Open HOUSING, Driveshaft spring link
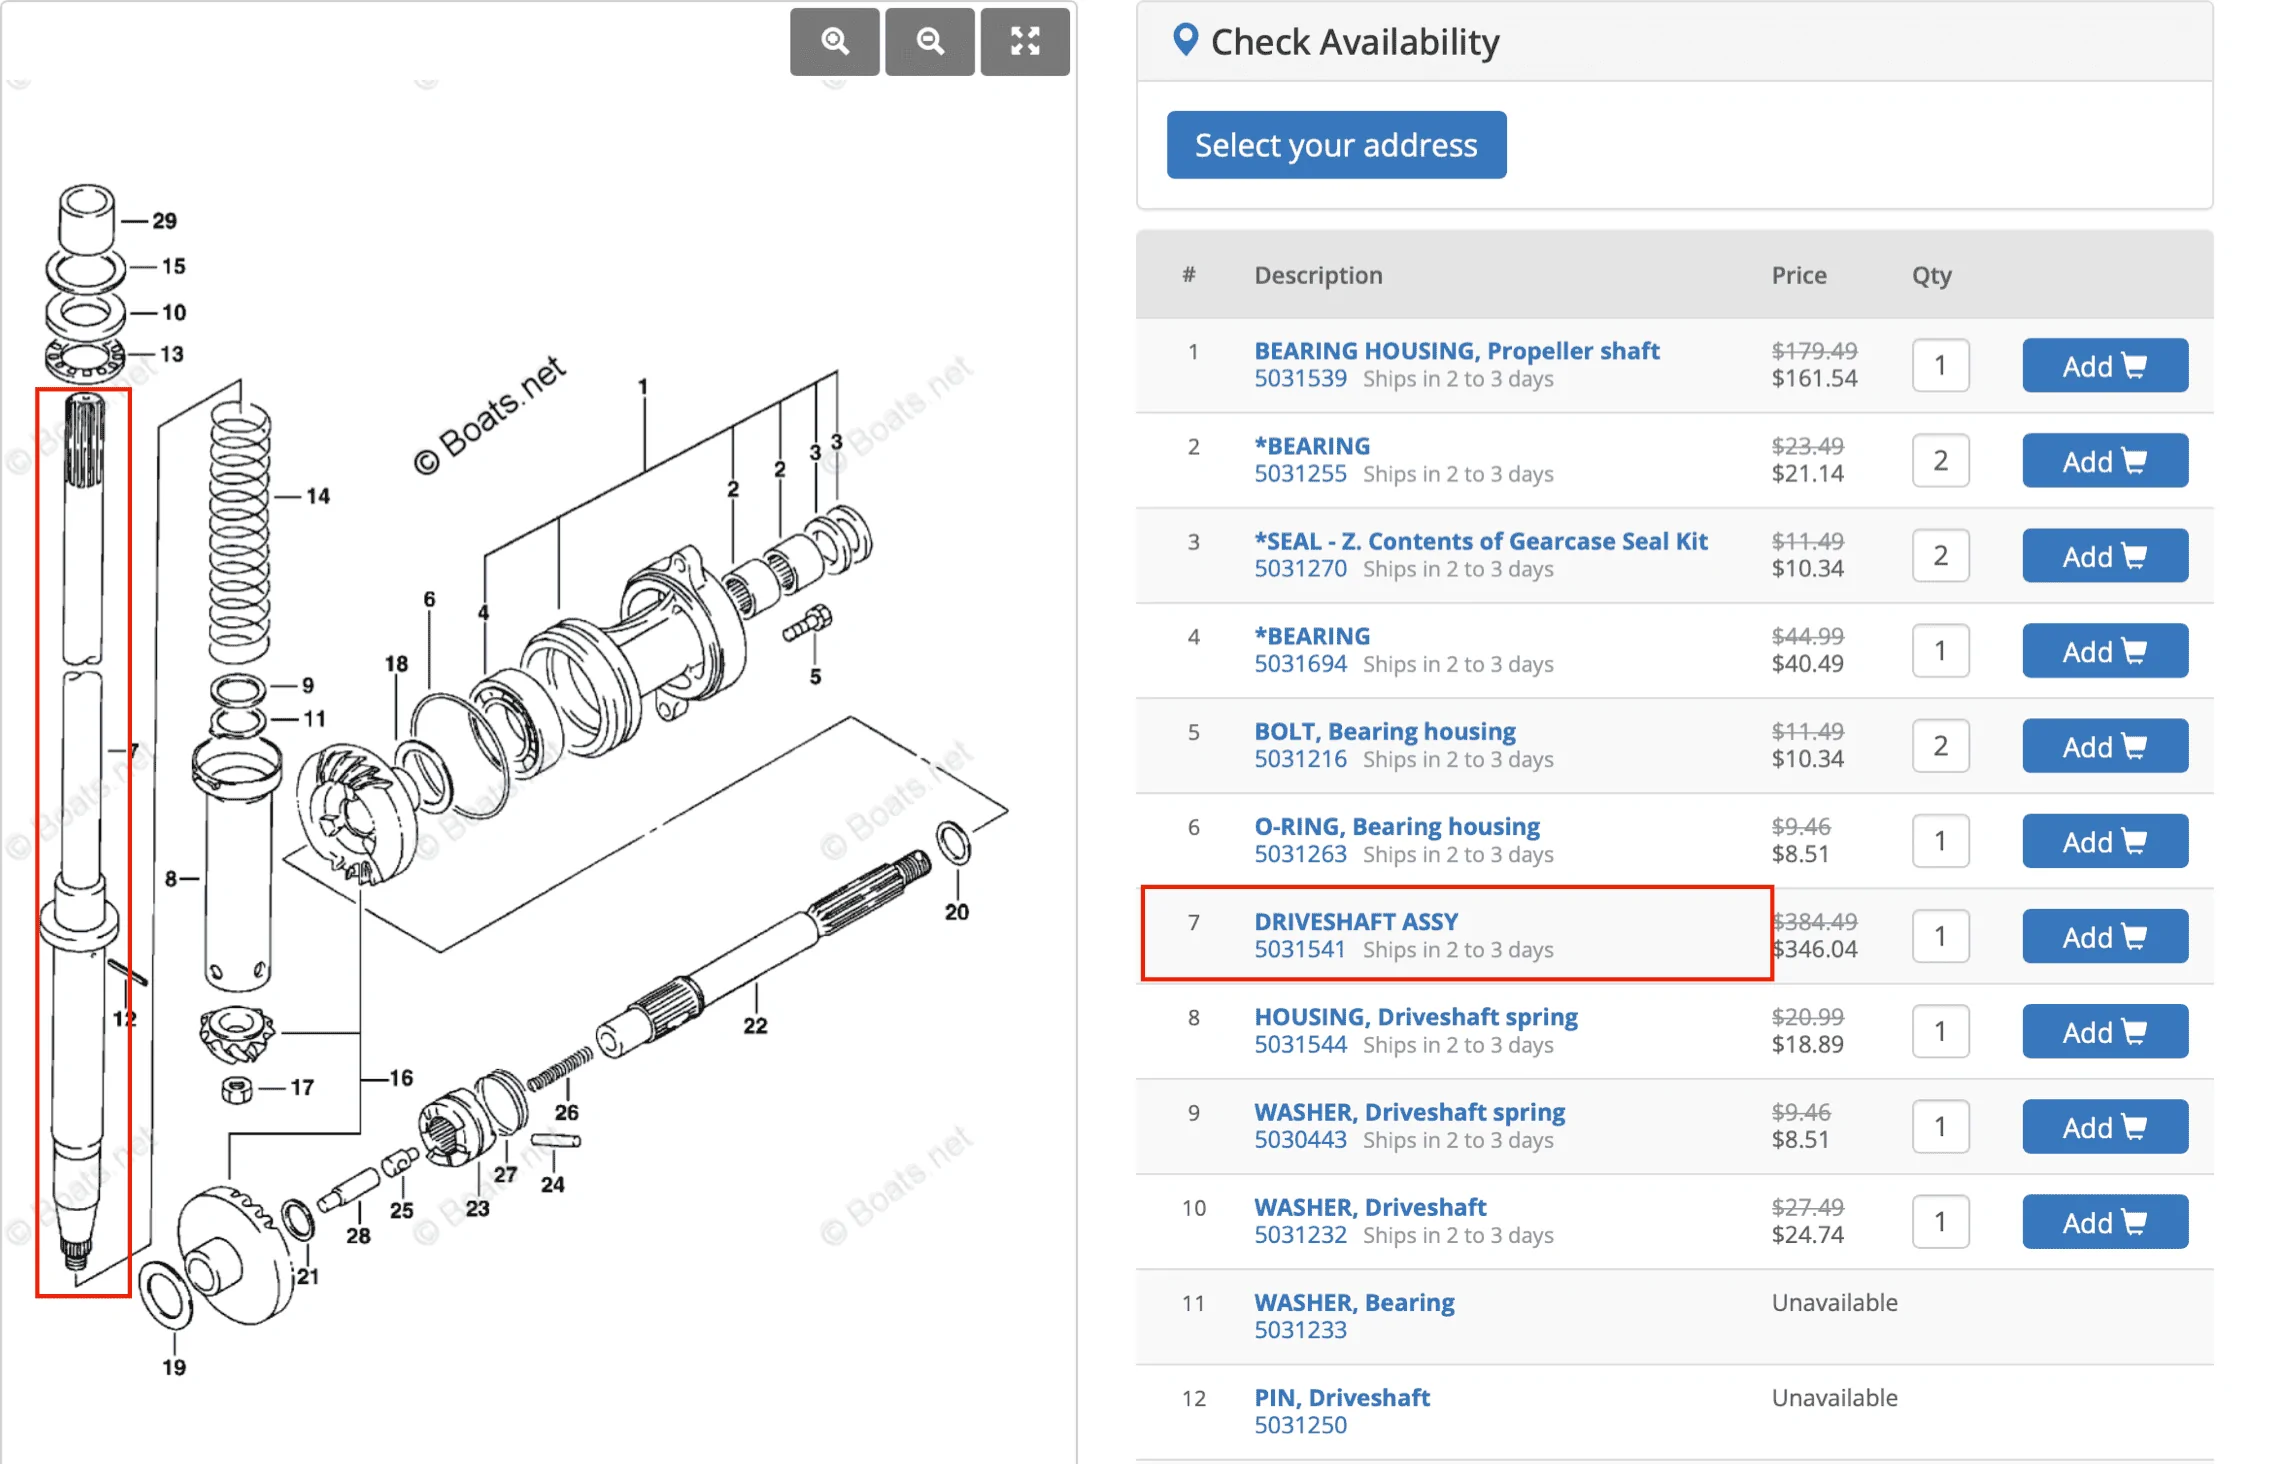 (x=1416, y=1016)
